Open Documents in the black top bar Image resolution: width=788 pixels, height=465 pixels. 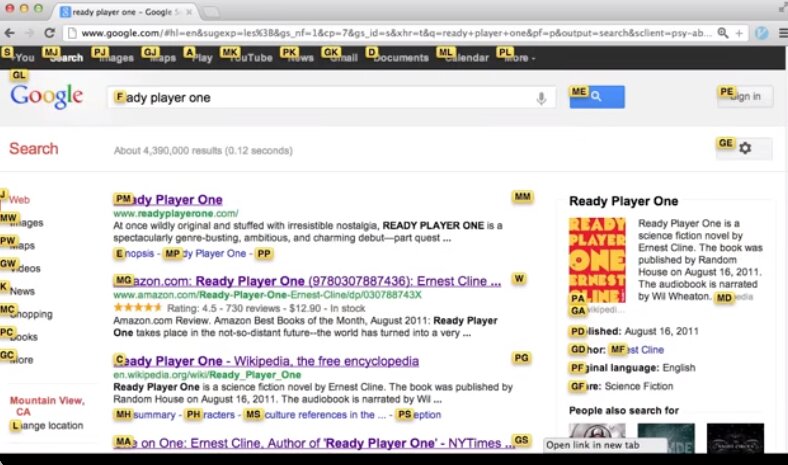[399, 58]
